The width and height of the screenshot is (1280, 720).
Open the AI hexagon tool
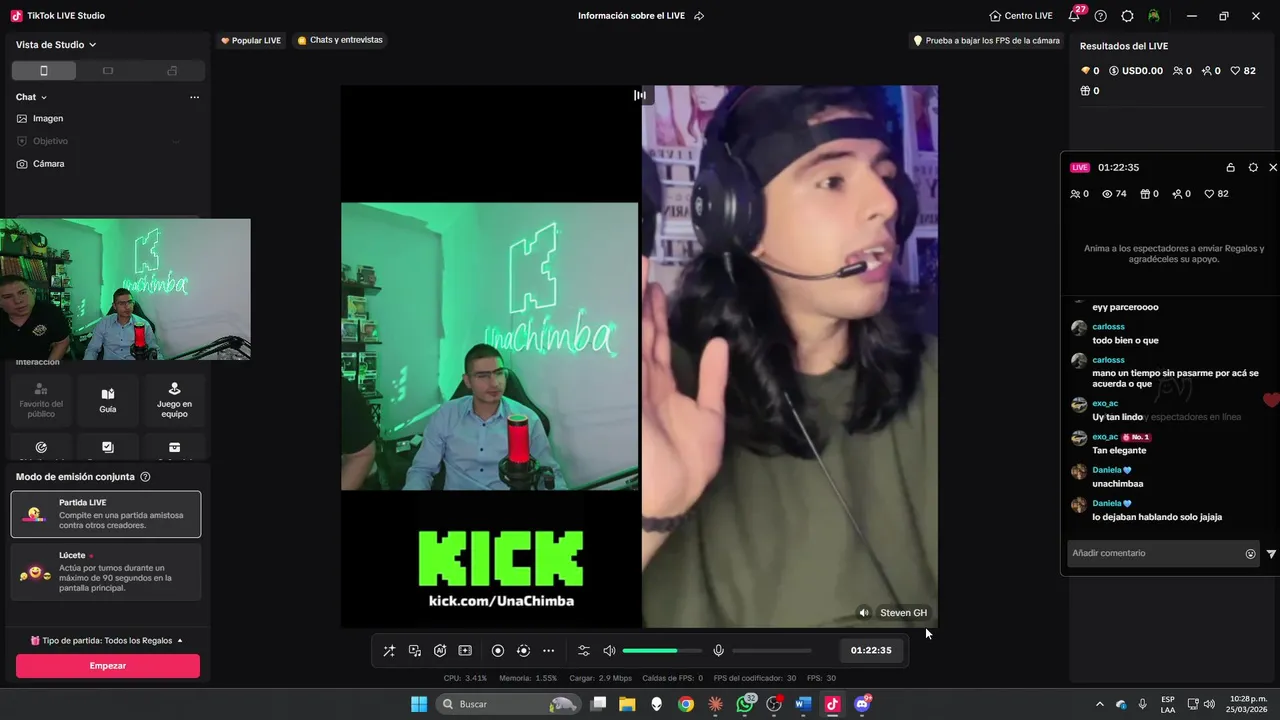point(440,651)
